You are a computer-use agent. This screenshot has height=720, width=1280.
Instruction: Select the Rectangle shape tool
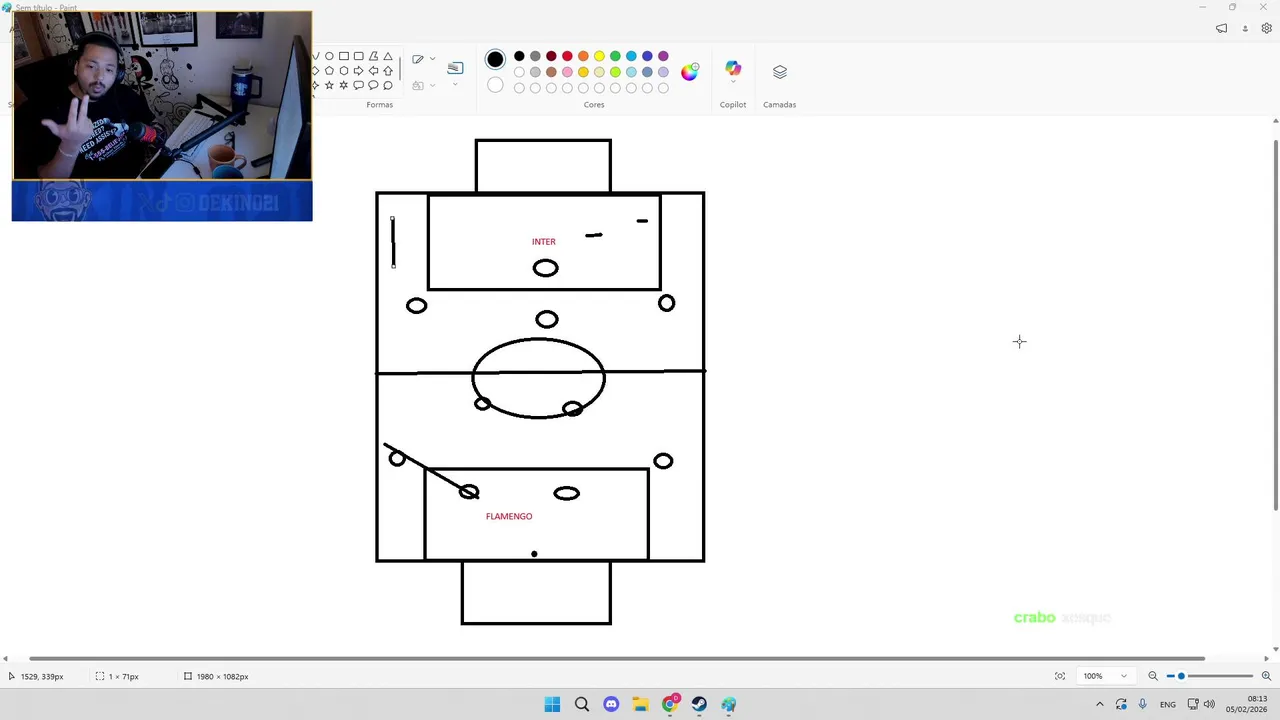point(344,56)
